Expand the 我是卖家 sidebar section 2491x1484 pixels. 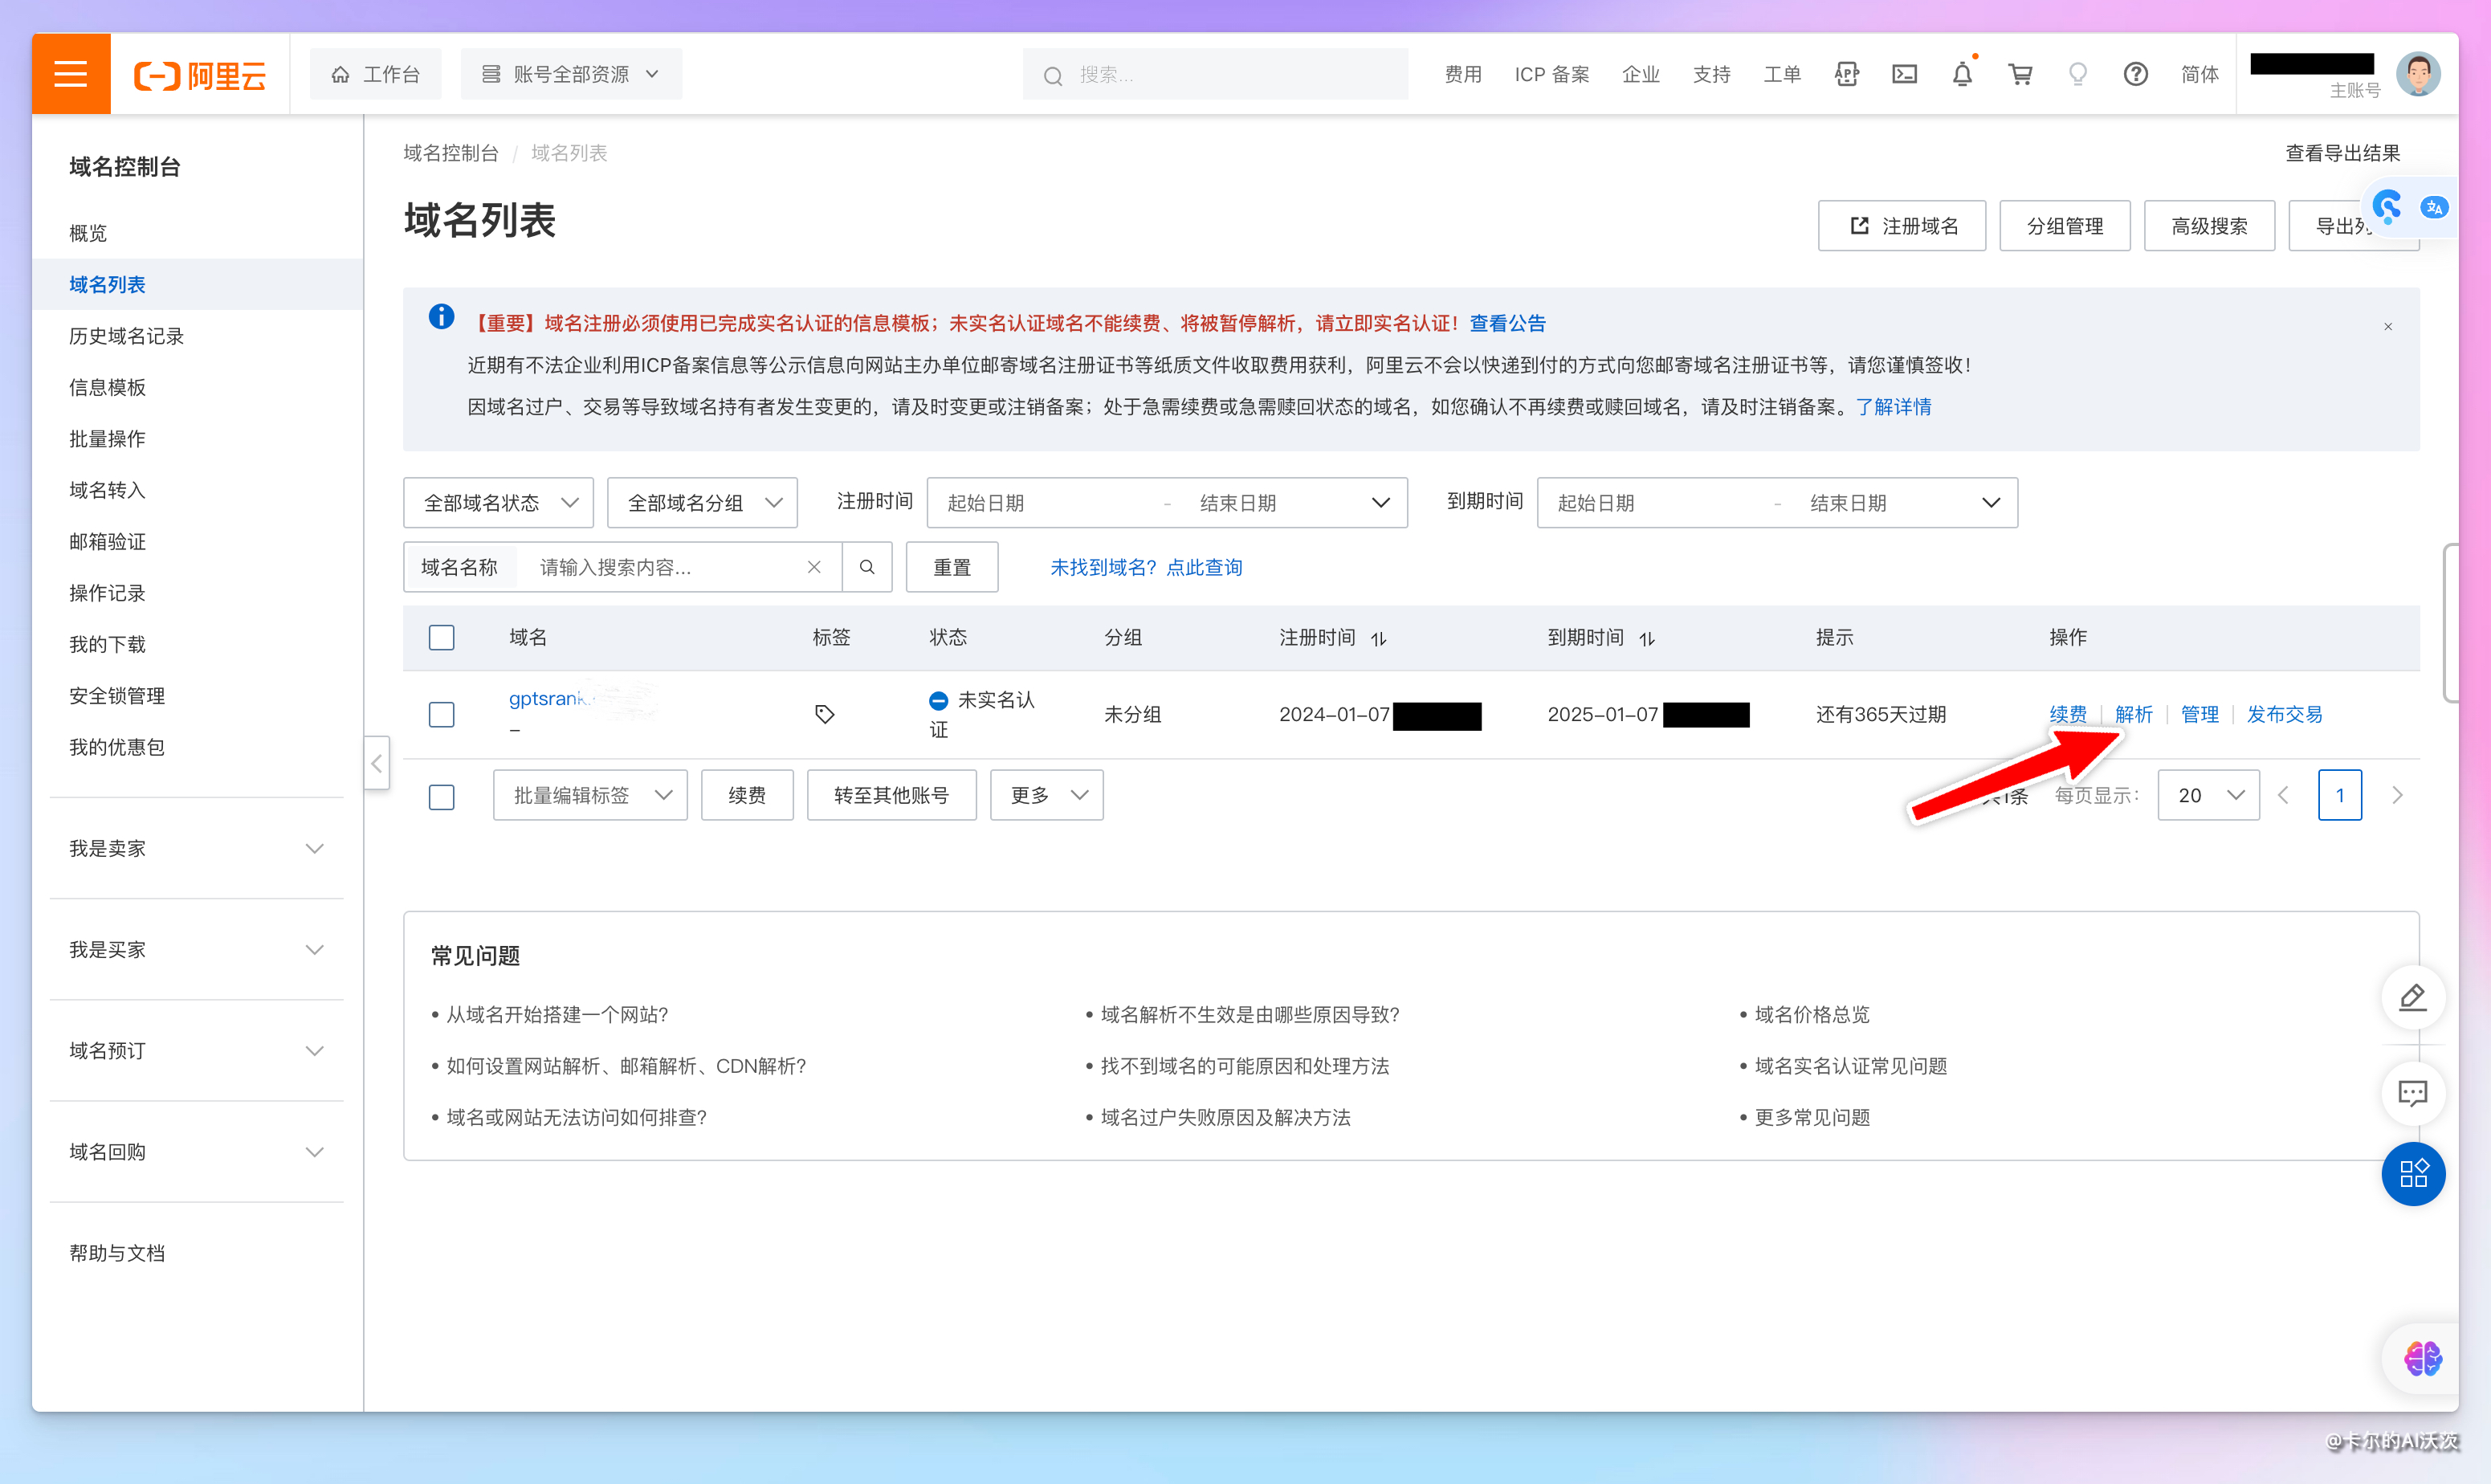click(x=196, y=848)
